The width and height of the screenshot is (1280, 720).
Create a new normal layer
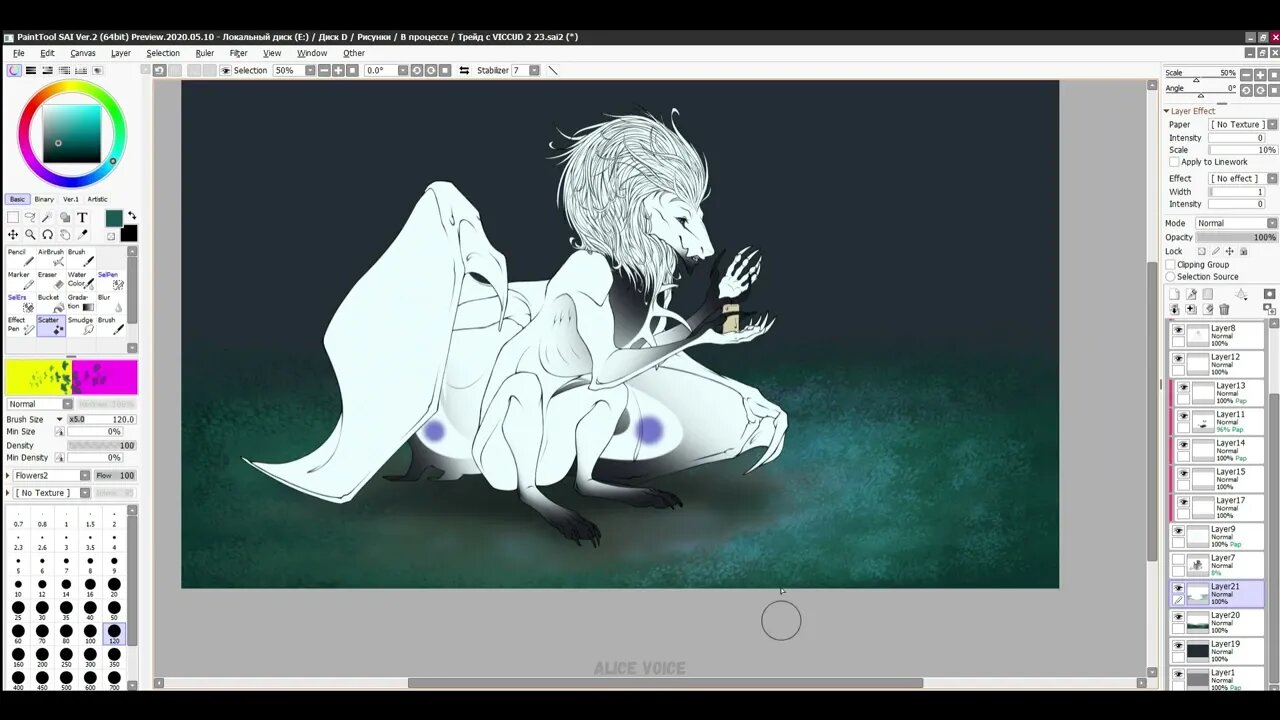click(x=1175, y=294)
